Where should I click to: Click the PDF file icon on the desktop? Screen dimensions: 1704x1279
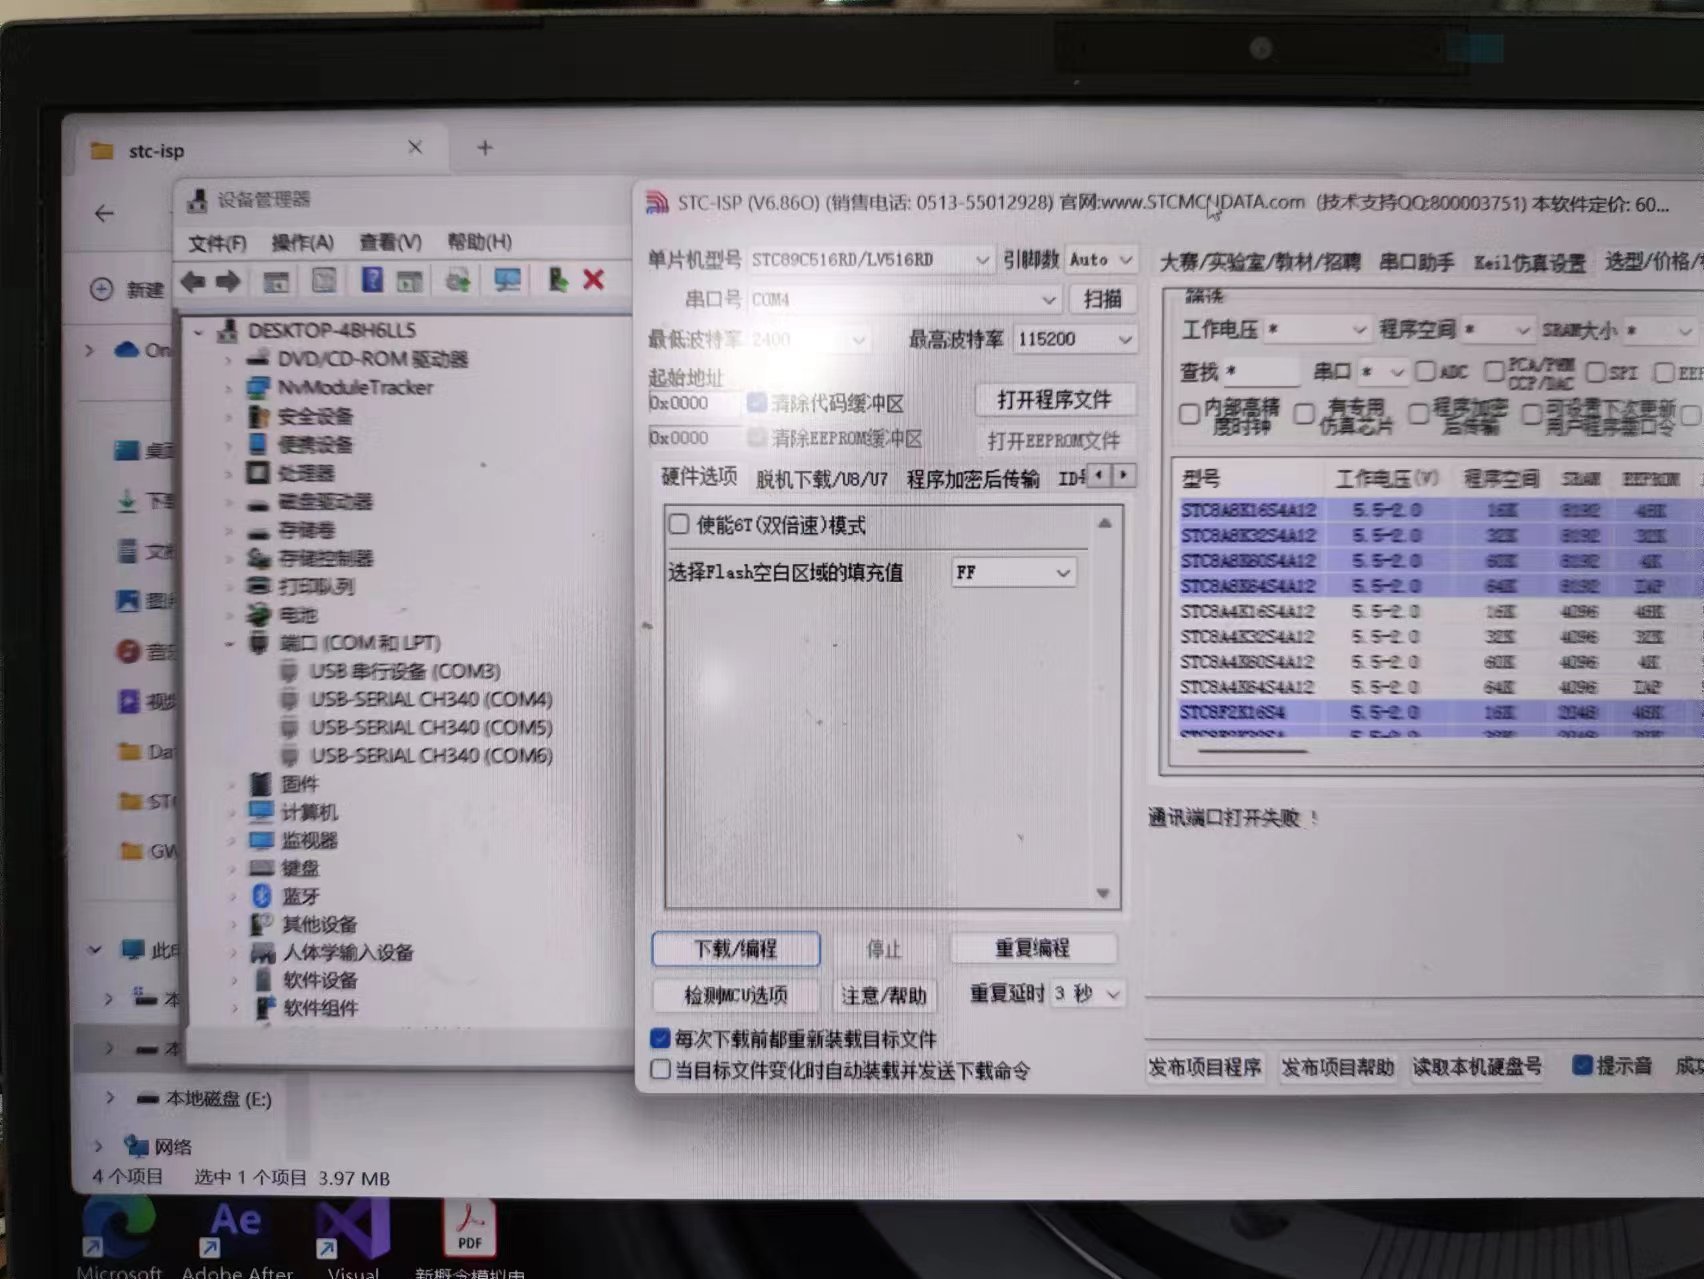[x=470, y=1238]
